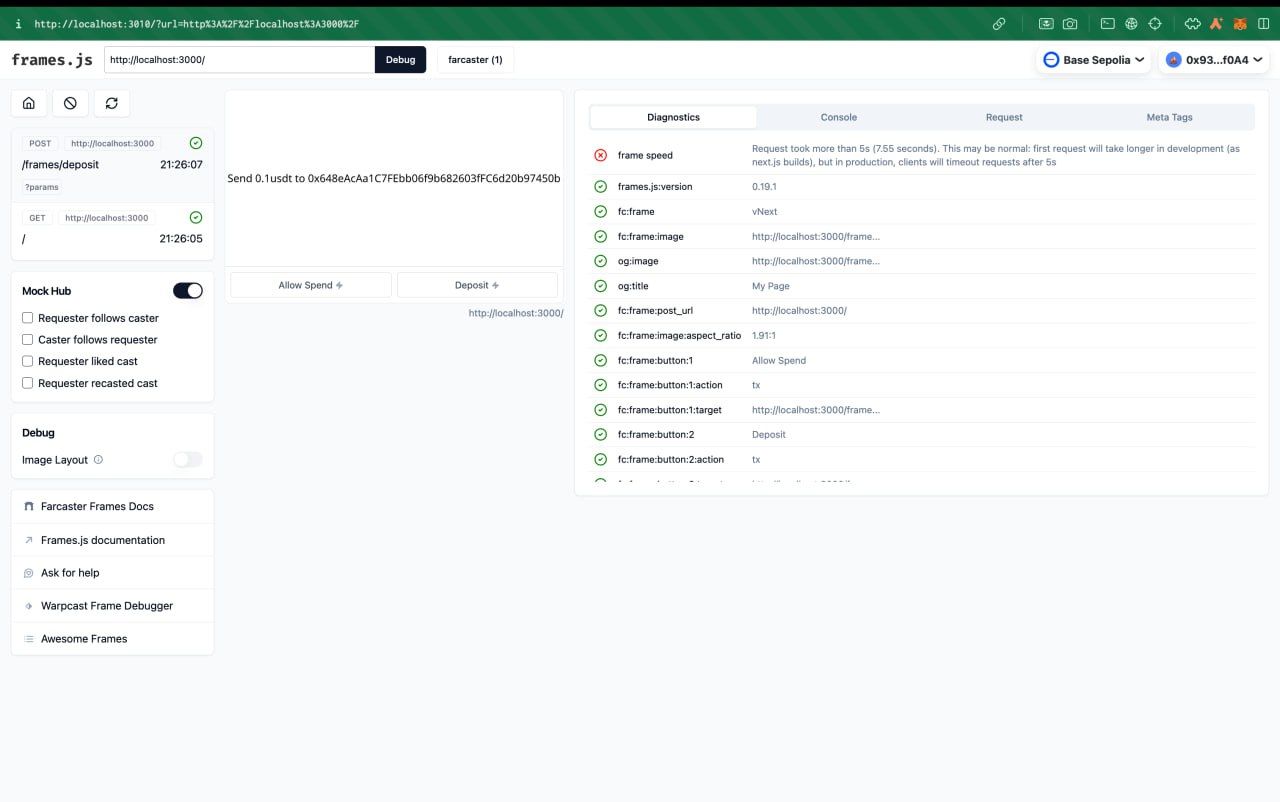
Task: Open Frames.js documentation link
Action: 112,540
